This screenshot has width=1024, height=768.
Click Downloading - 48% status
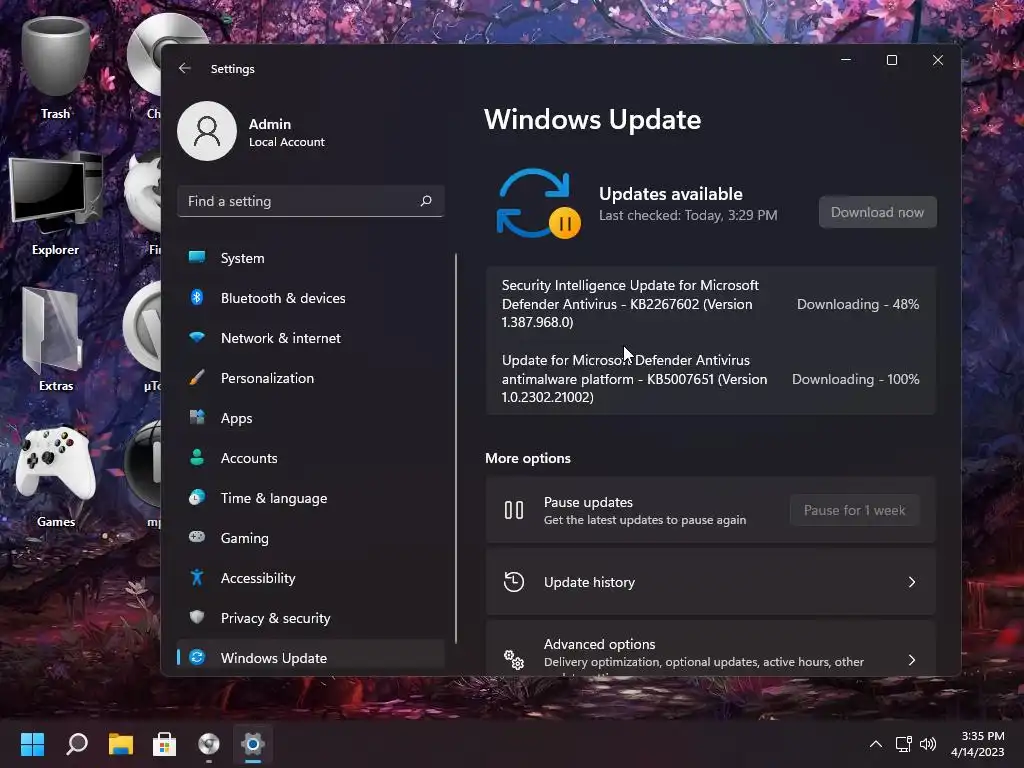(x=857, y=304)
